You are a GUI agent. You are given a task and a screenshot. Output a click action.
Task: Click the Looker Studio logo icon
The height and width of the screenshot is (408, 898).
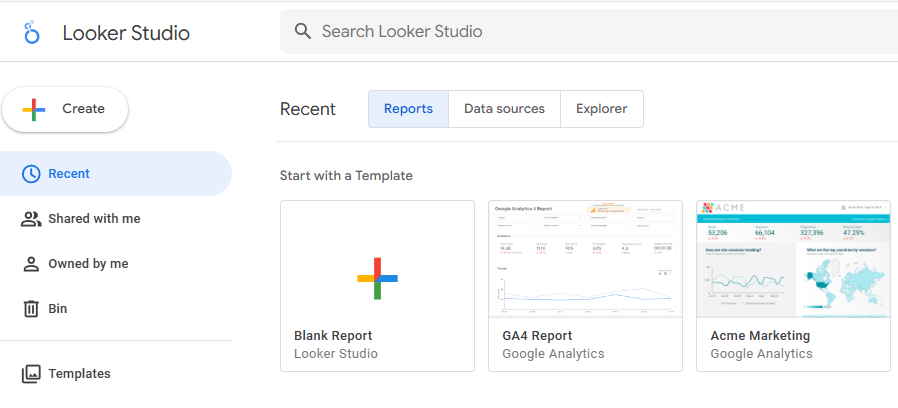(x=31, y=32)
